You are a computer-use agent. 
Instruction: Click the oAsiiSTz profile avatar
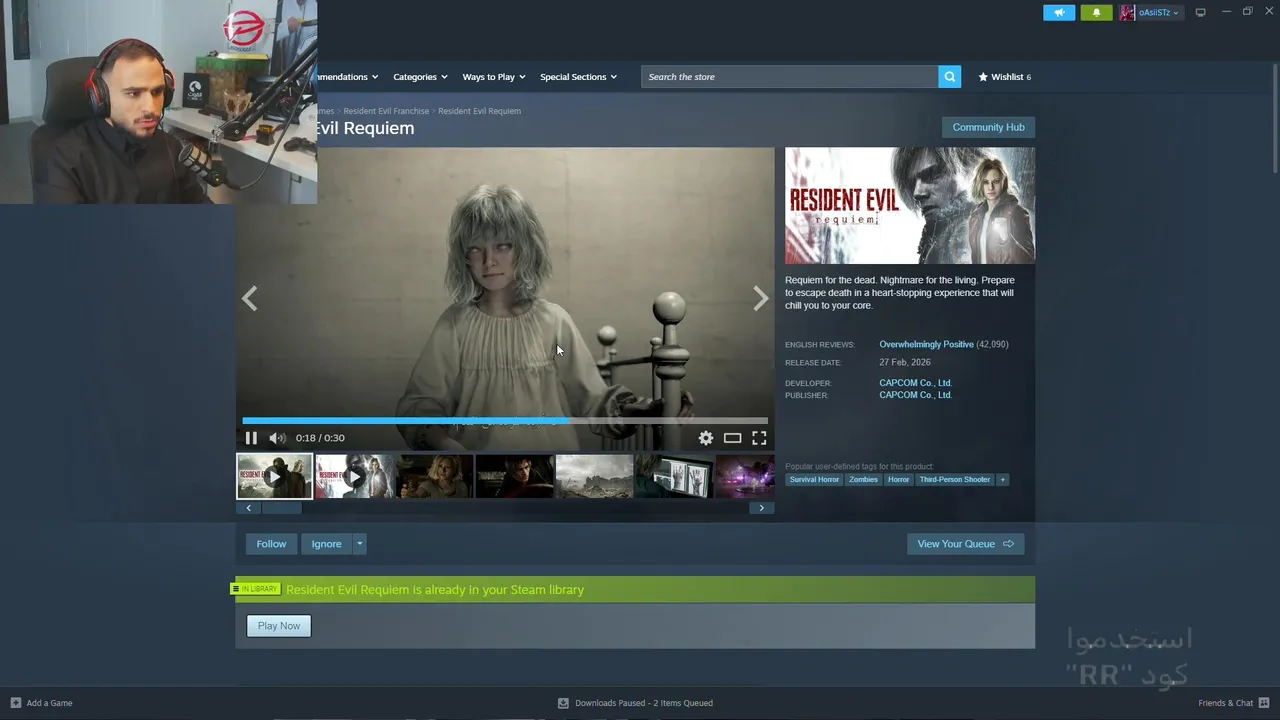[1127, 12]
